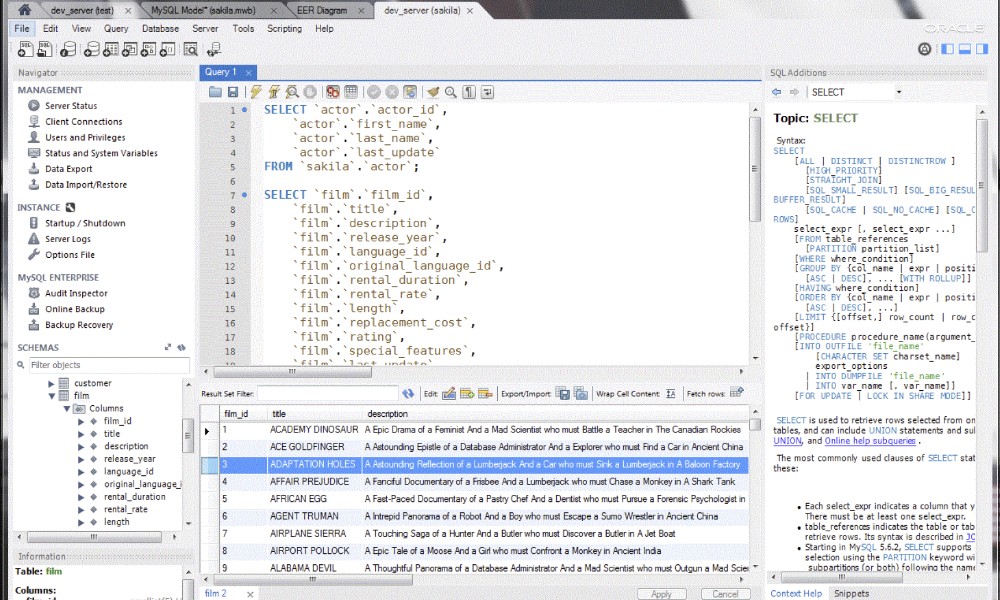This screenshot has height=600, width=1000.
Task: Create a new table toolbar icon
Action: 111,49
